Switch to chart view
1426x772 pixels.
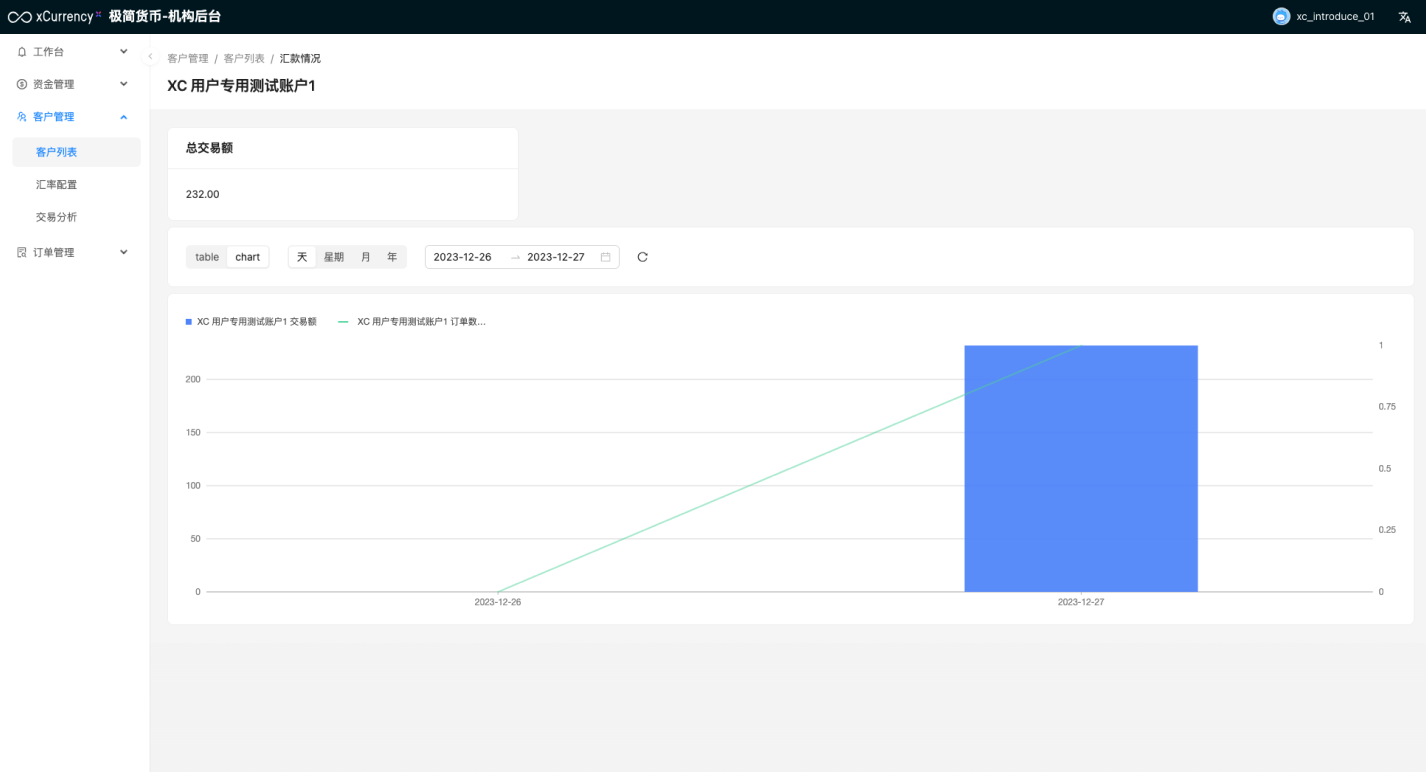coord(248,257)
